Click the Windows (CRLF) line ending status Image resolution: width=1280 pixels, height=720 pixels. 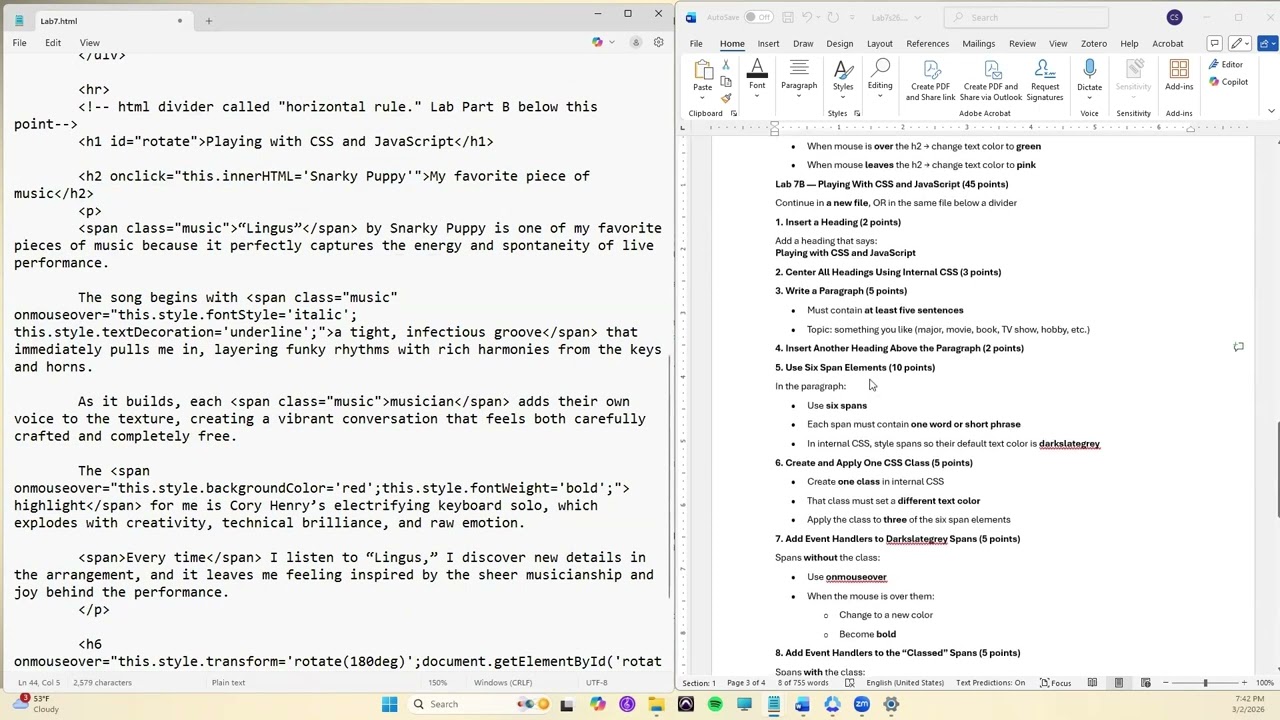tap(503, 683)
